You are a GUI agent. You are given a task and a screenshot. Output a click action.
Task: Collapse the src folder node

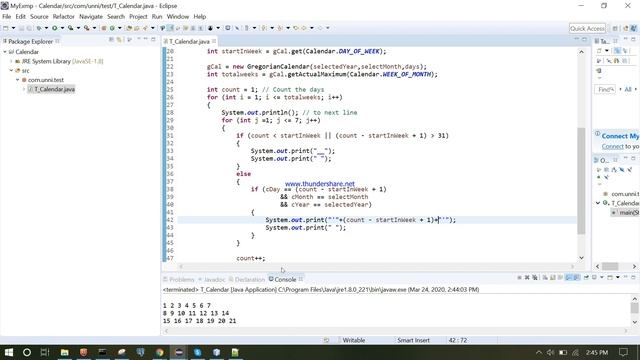tap(11, 71)
